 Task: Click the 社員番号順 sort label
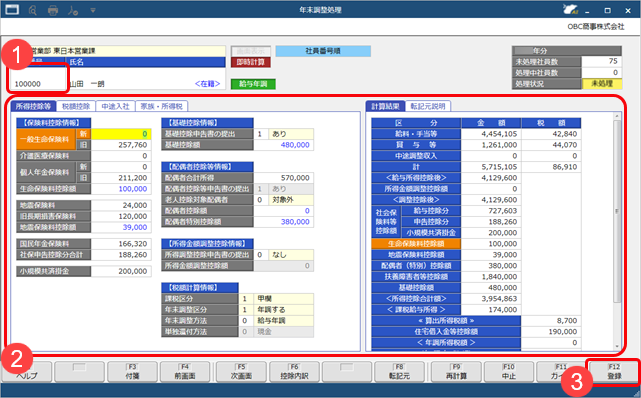(323, 51)
